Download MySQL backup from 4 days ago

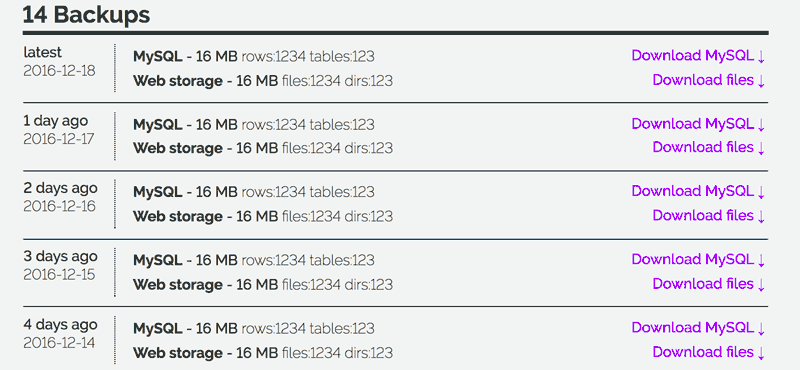698,328
